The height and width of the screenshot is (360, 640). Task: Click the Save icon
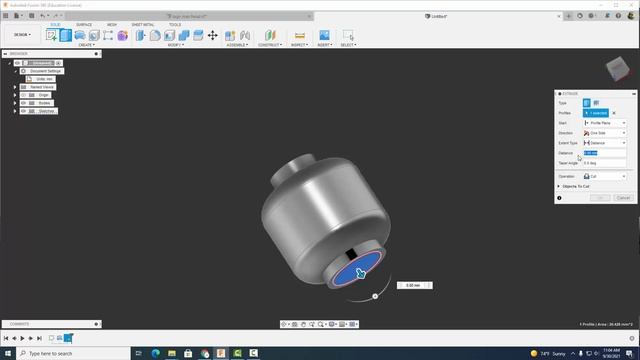pos(31,16)
